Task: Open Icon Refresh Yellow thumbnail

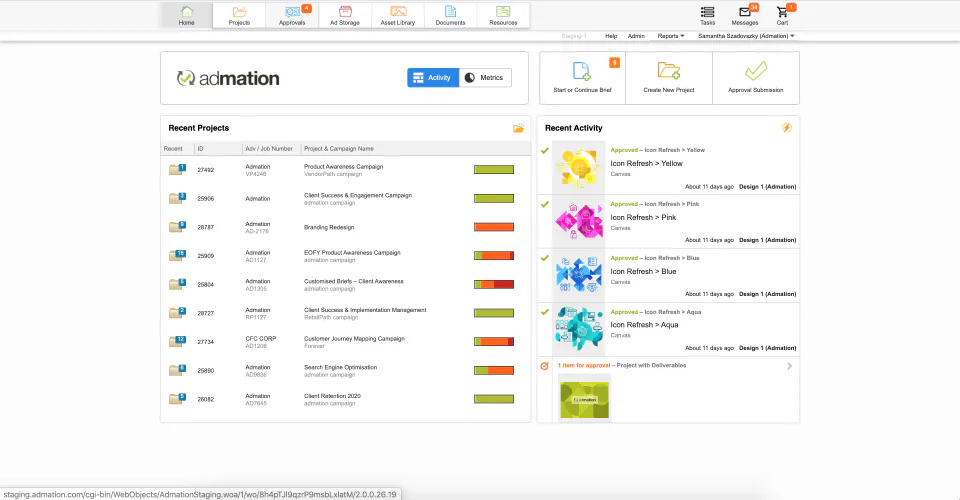Action: coord(579,168)
